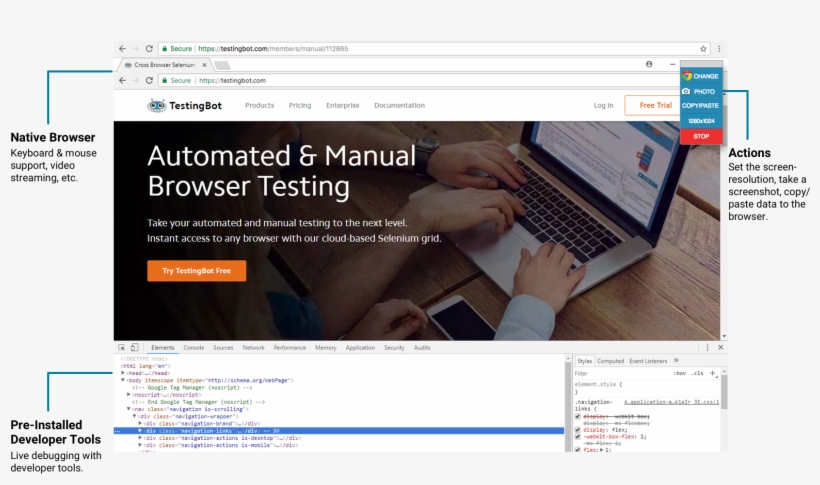Close the DevTools panel

(721, 347)
